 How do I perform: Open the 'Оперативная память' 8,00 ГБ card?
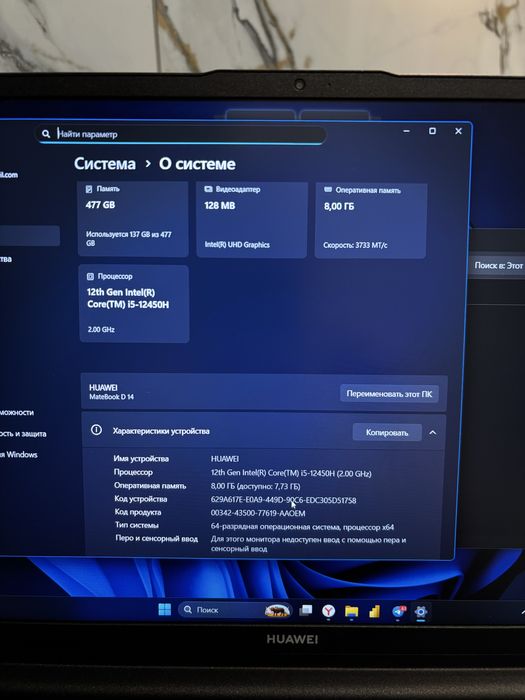coord(371,221)
